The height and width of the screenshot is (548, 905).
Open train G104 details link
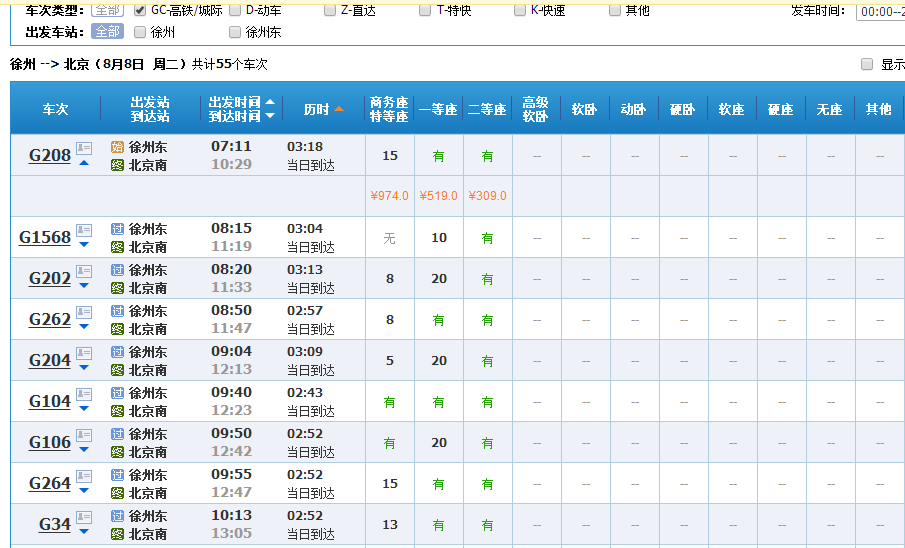[x=50, y=401]
